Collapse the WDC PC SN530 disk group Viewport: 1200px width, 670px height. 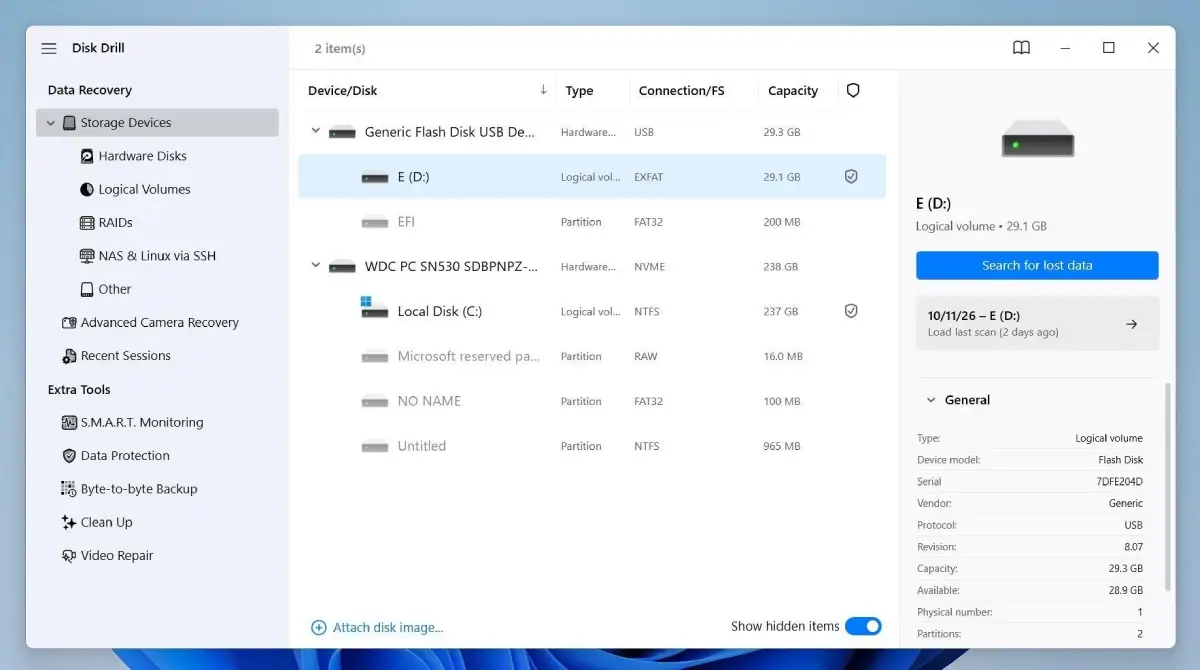point(316,266)
